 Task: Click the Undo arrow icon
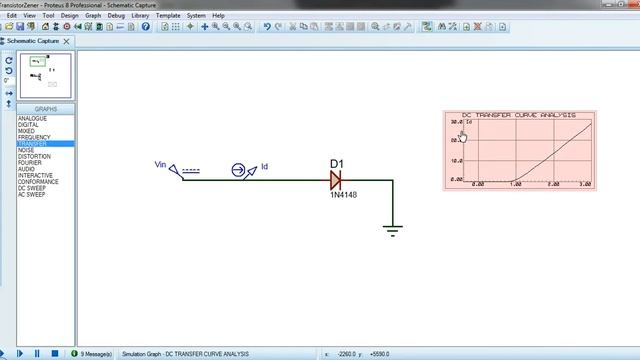267,27
